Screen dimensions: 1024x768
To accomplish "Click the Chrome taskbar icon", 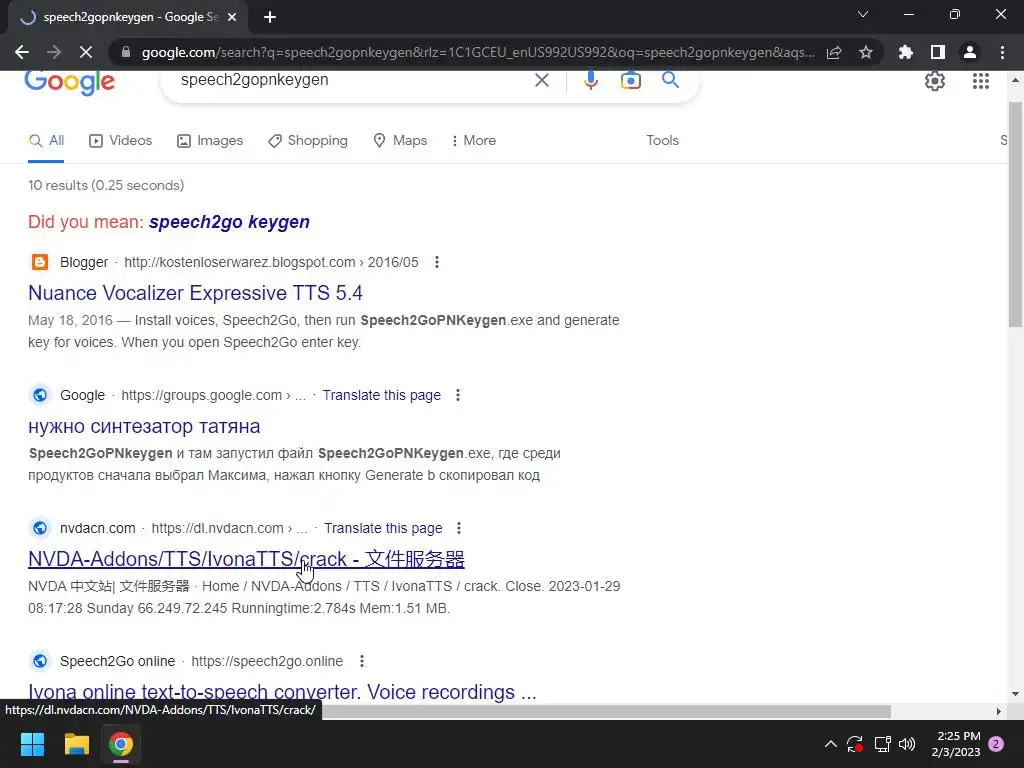I will [121, 744].
